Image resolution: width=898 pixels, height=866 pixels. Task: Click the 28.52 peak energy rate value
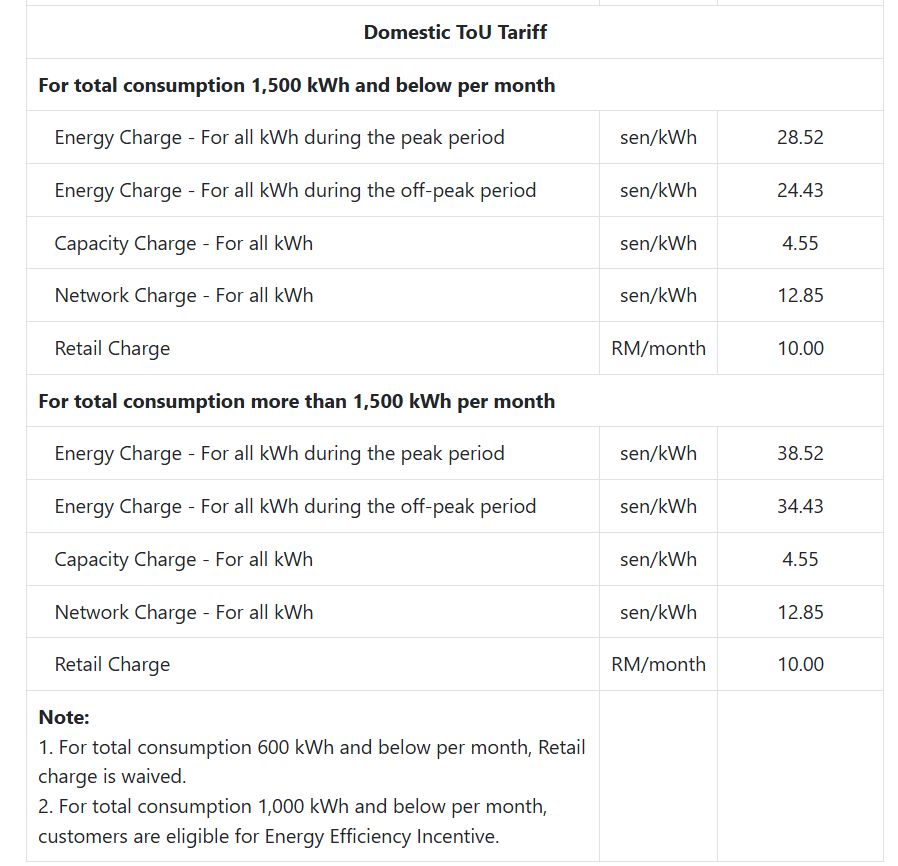(x=800, y=137)
